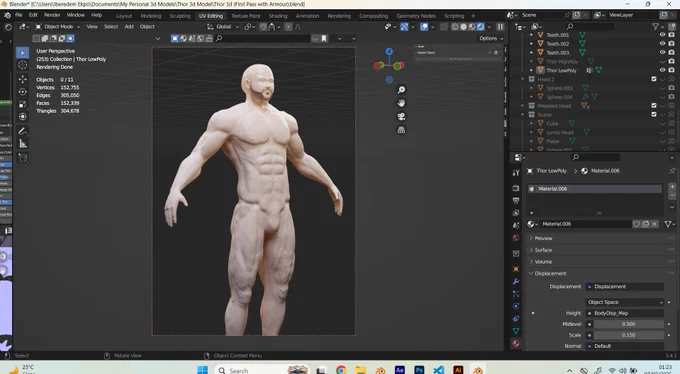Open the viewport Add menu
The height and width of the screenshot is (374, 680).
coord(129,27)
